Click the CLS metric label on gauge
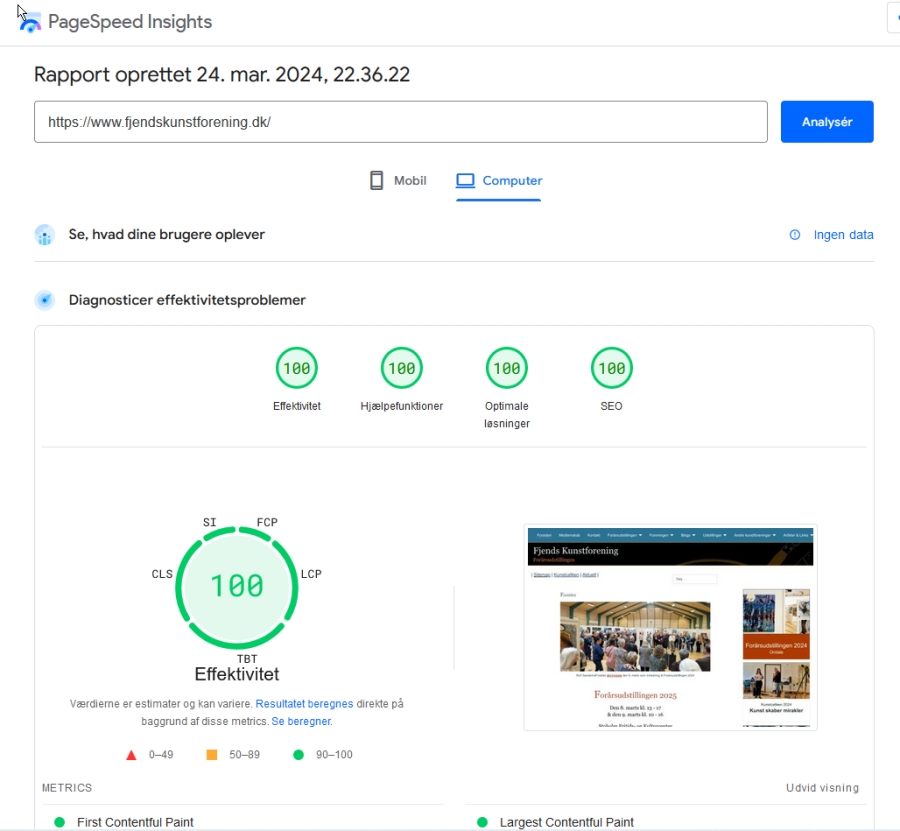Viewport: 900px width, 831px height. click(x=162, y=574)
